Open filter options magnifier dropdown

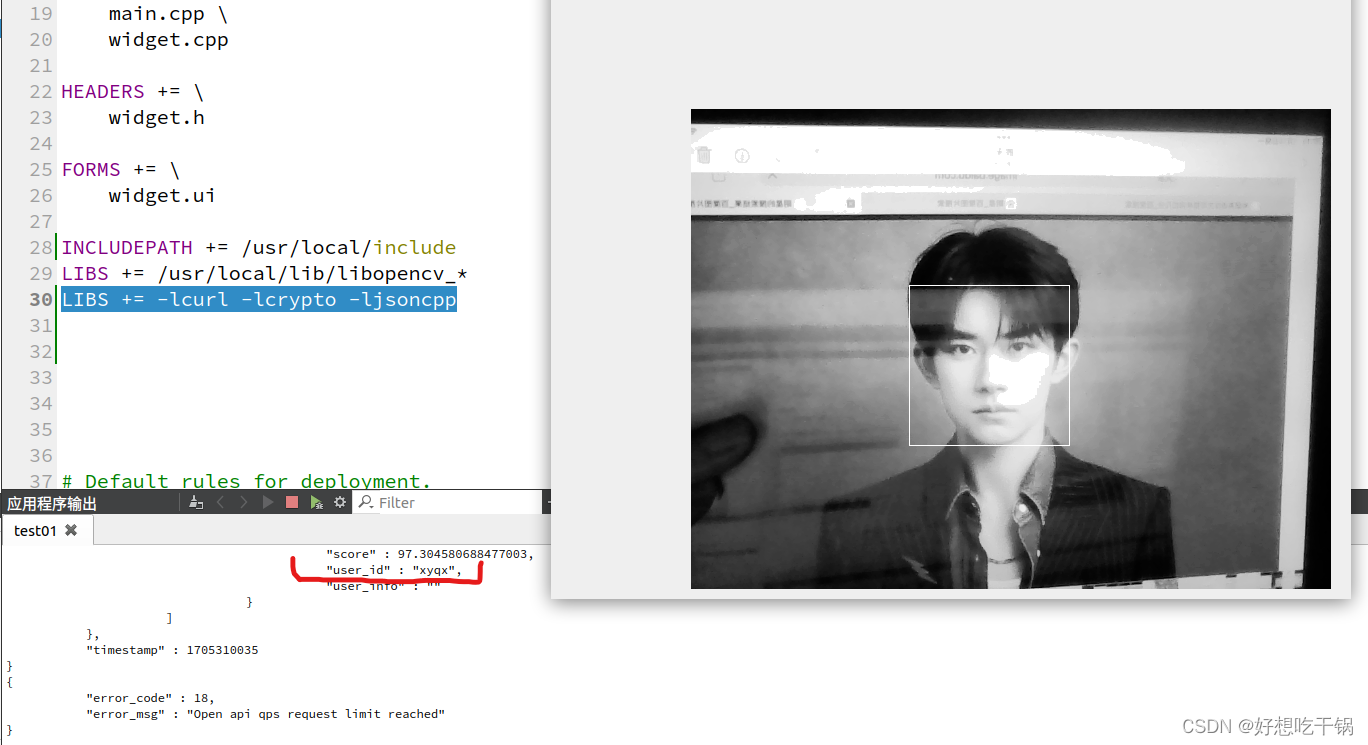coord(366,502)
